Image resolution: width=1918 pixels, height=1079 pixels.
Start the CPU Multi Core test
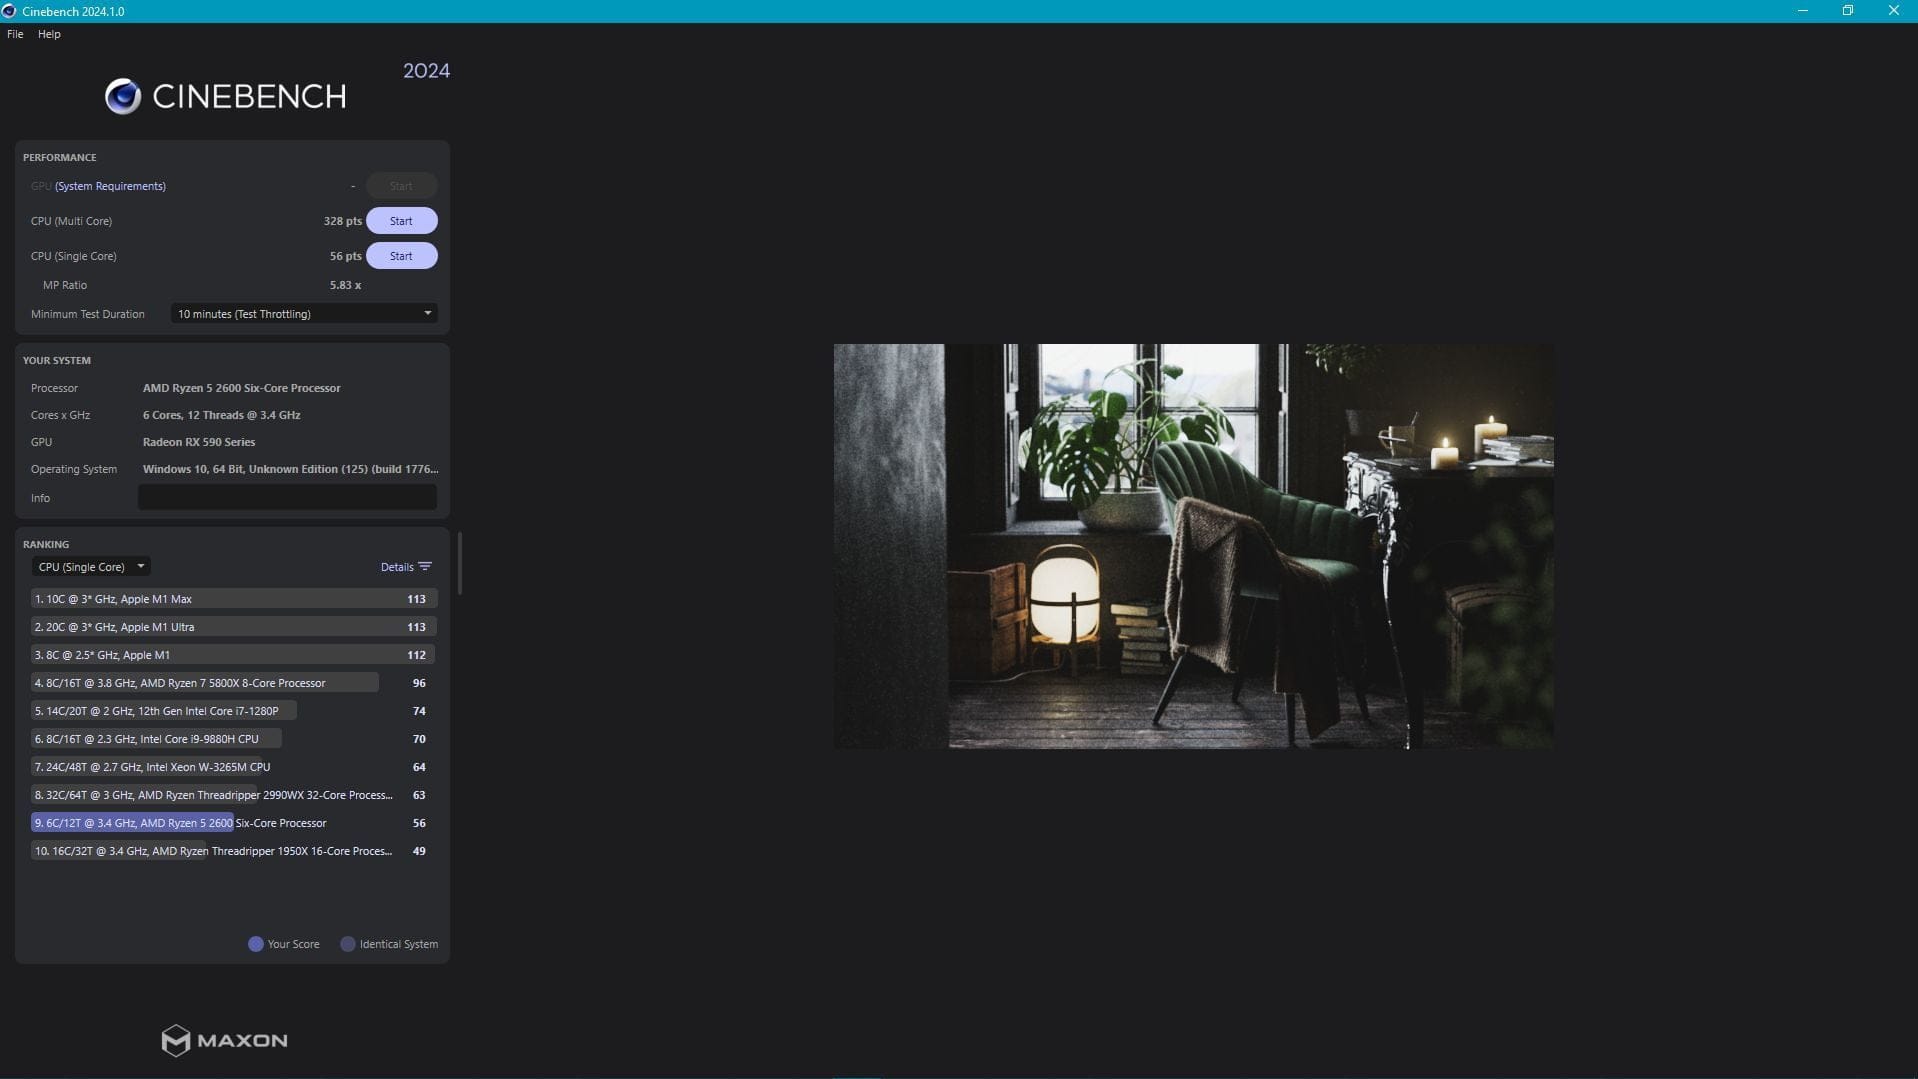[401, 221]
